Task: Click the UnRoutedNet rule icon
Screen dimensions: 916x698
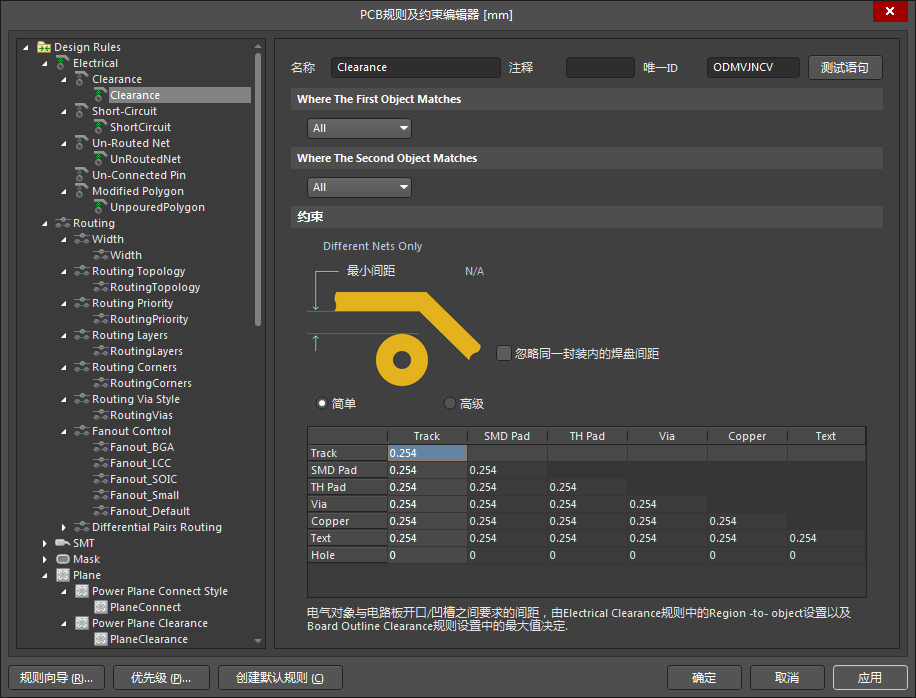Action: point(100,159)
